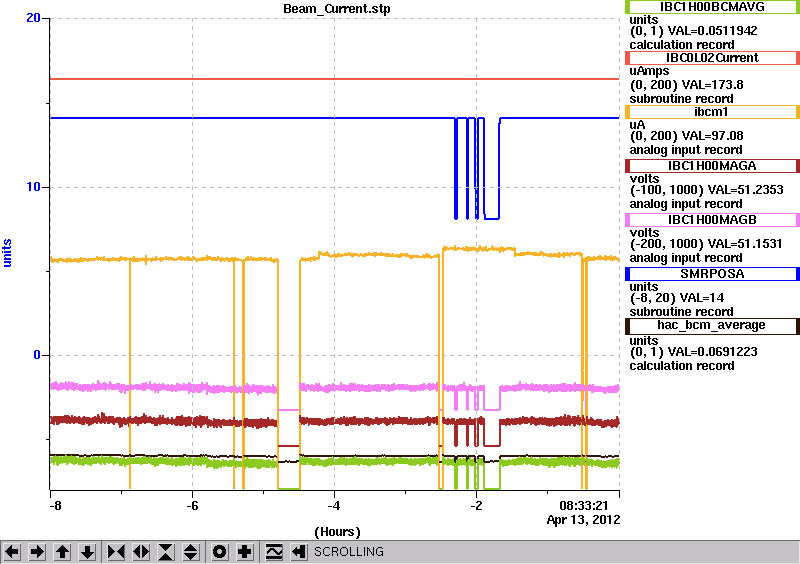
Task: Click the VAL=0.0511942 reading
Action: click(713, 31)
